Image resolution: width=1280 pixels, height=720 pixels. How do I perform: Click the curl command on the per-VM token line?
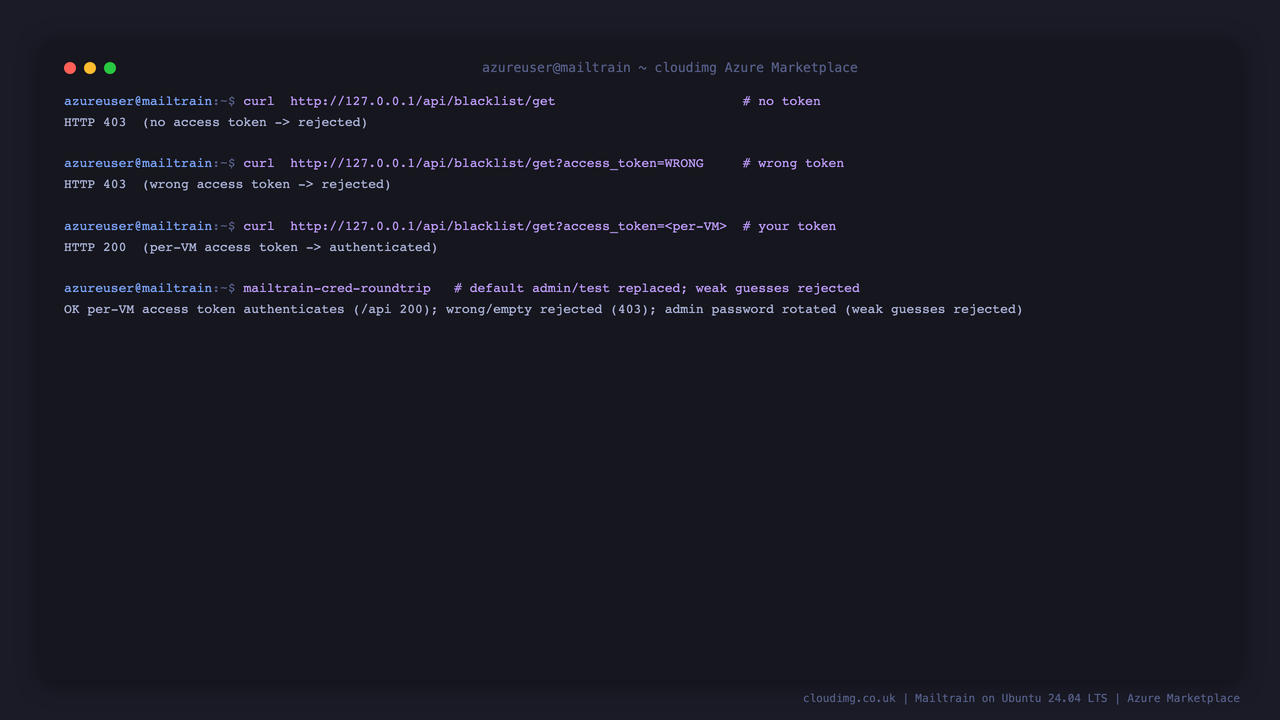pos(258,226)
